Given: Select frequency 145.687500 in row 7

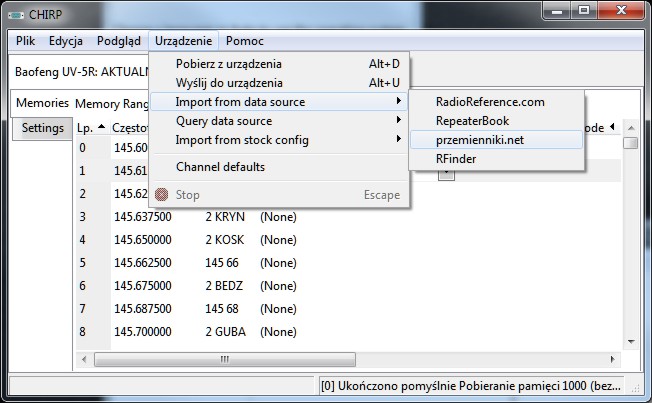Looking at the screenshot, I should point(143,309).
